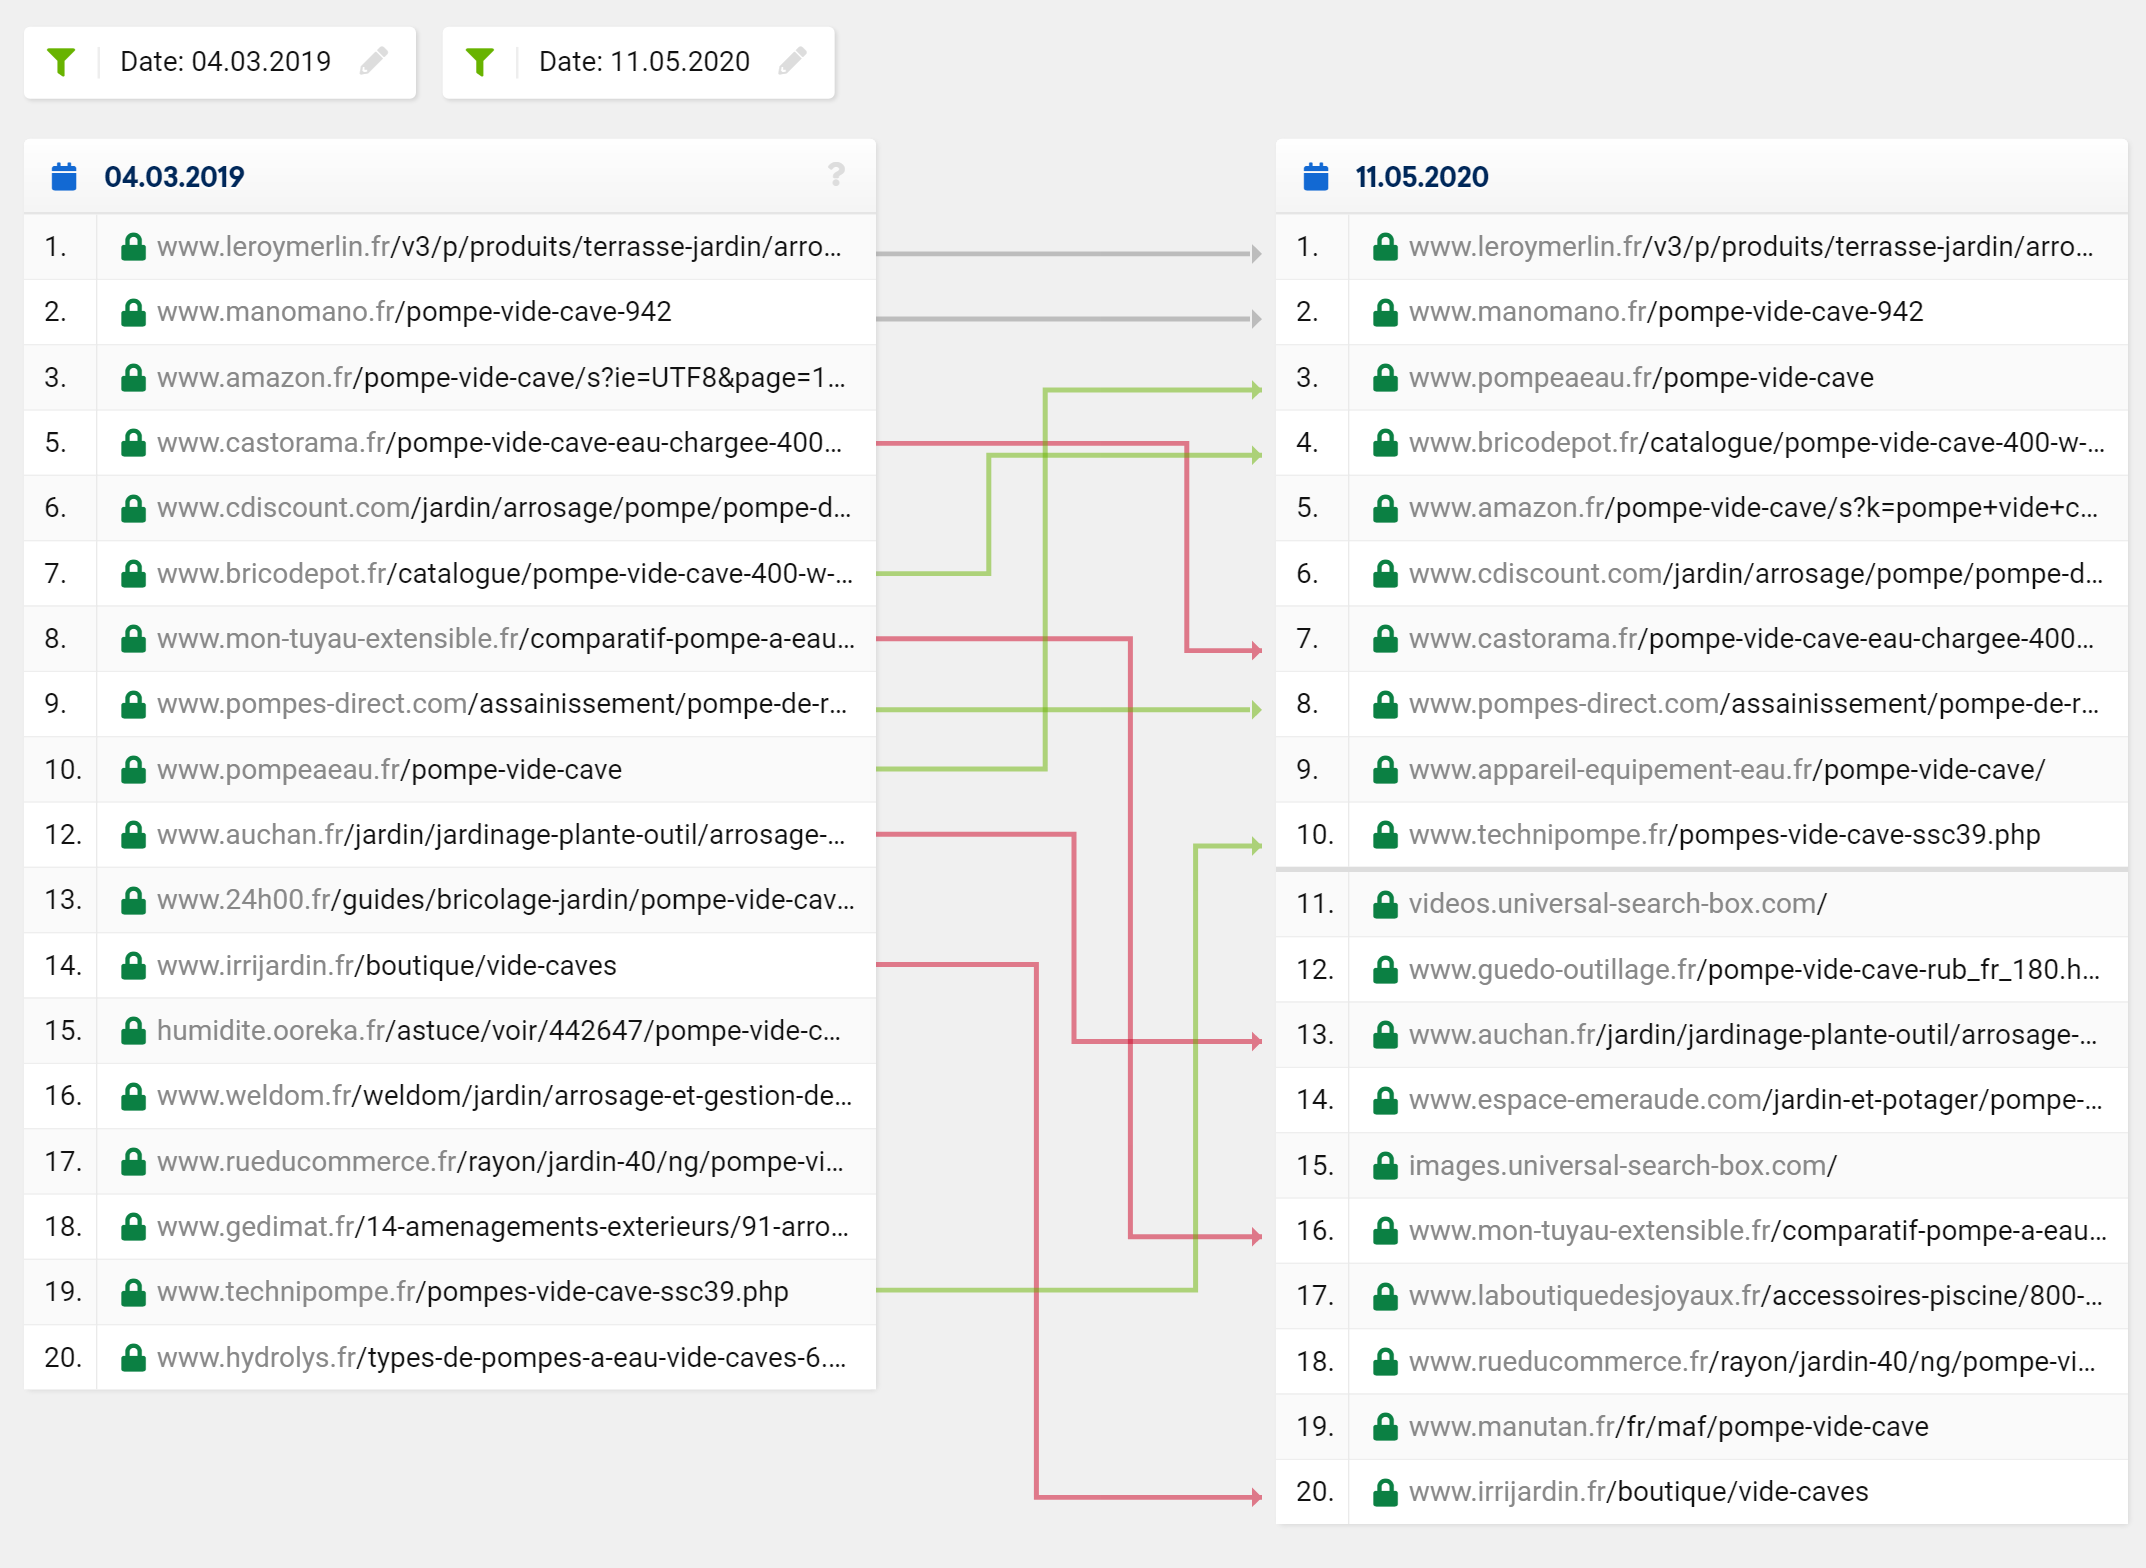Click lock icon beside appareil-equipement-eau.fr result

coord(1385,770)
